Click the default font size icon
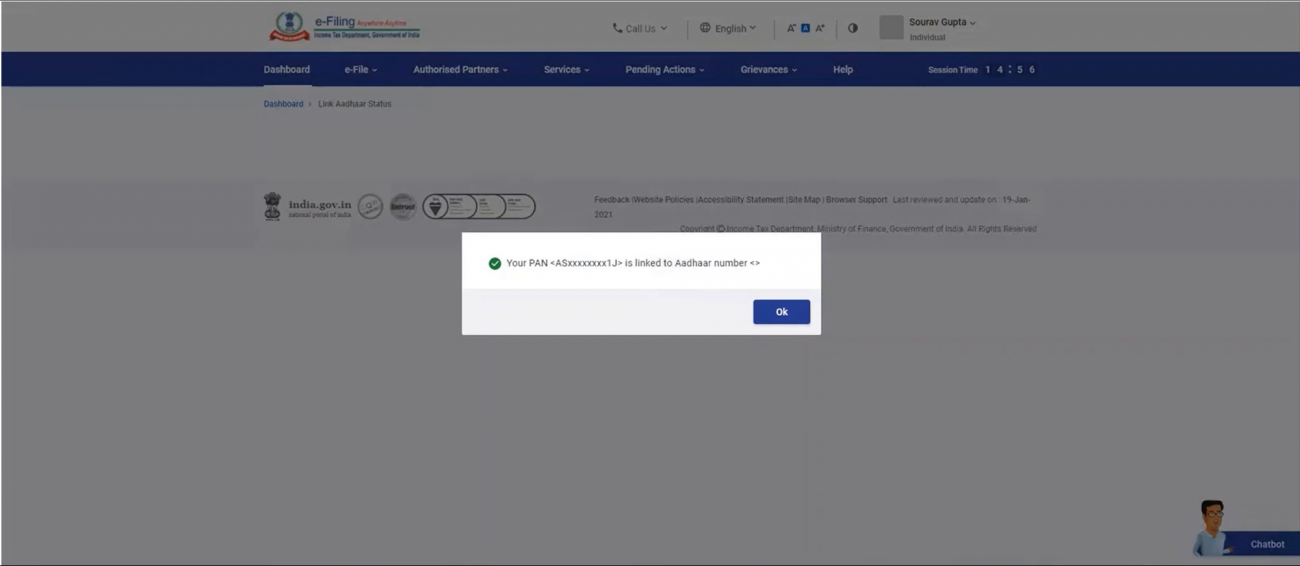The width and height of the screenshot is (1300, 566). pyautogui.click(x=805, y=28)
